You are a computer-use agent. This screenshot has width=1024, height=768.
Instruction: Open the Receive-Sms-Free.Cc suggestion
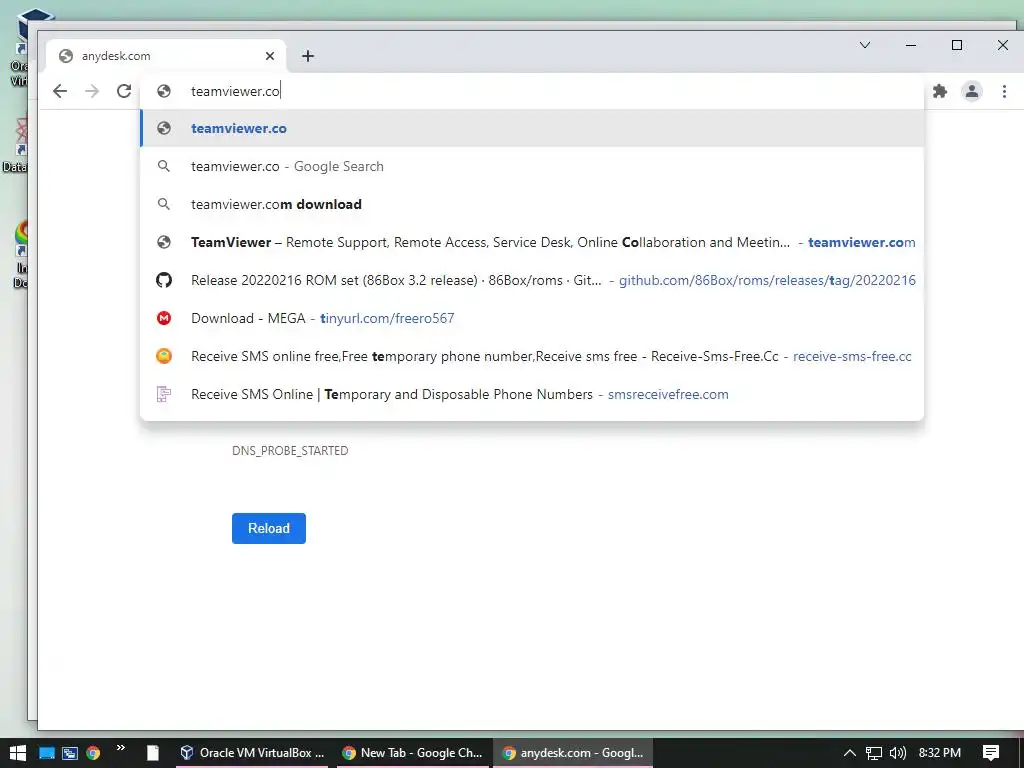532,356
